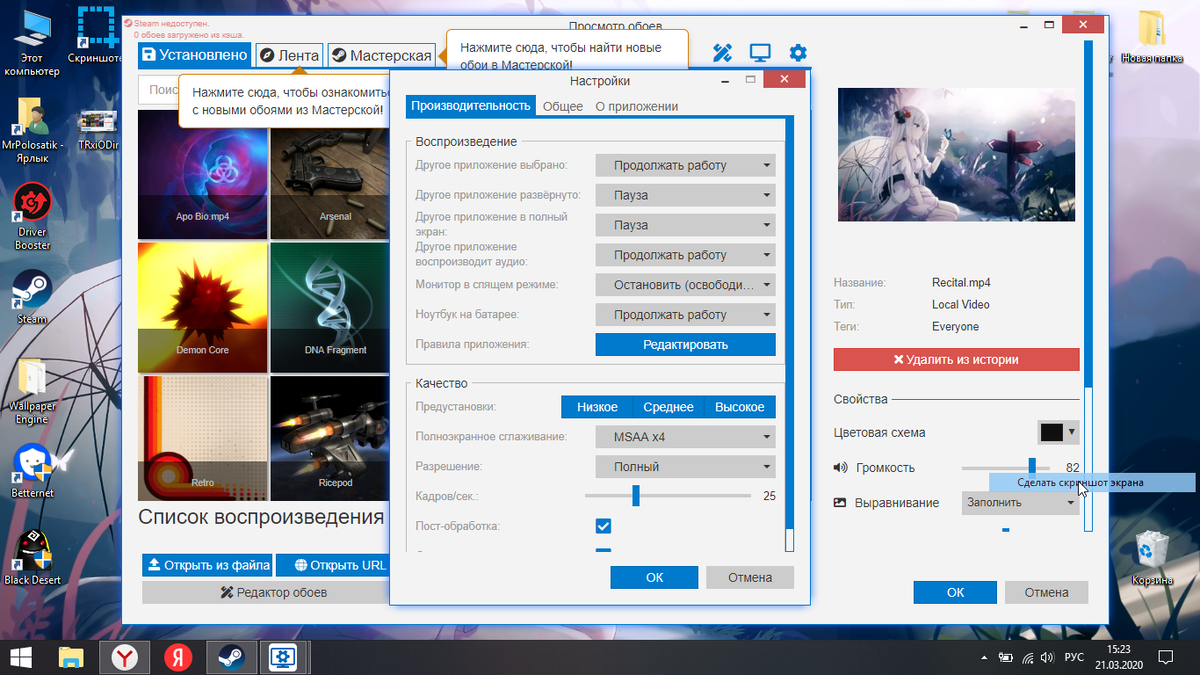The width and height of the screenshot is (1200, 675).
Task: Click Редактор обоев button
Action: tap(265, 592)
